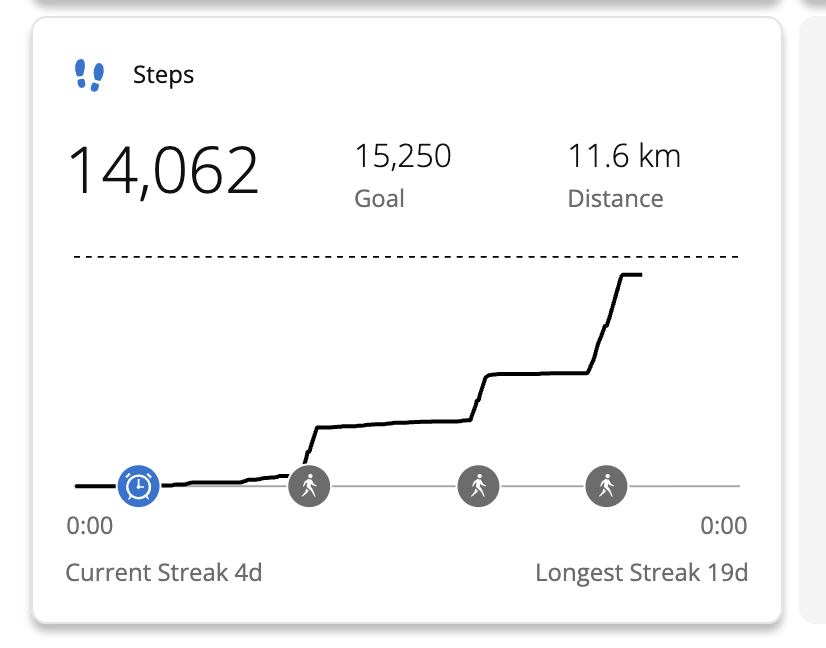
Task: Select the Goal label
Action: coord(379,198)
